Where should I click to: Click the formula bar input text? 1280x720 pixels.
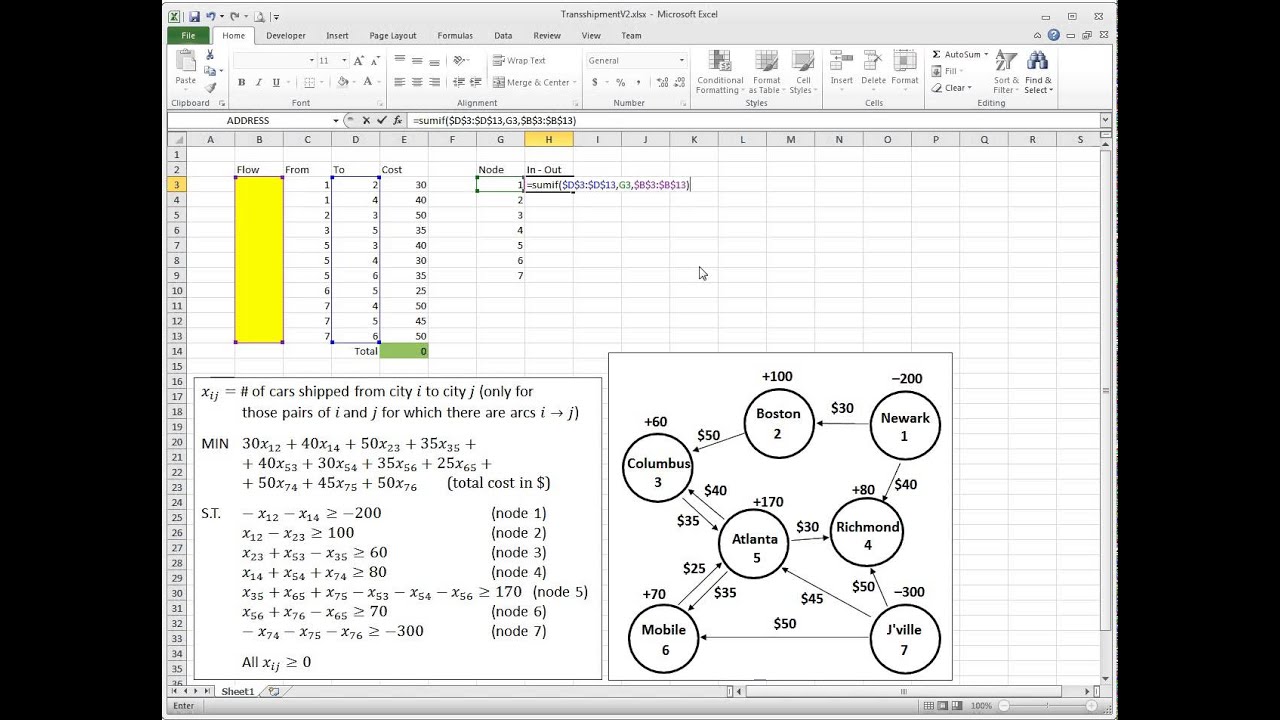tap(494, 121)
